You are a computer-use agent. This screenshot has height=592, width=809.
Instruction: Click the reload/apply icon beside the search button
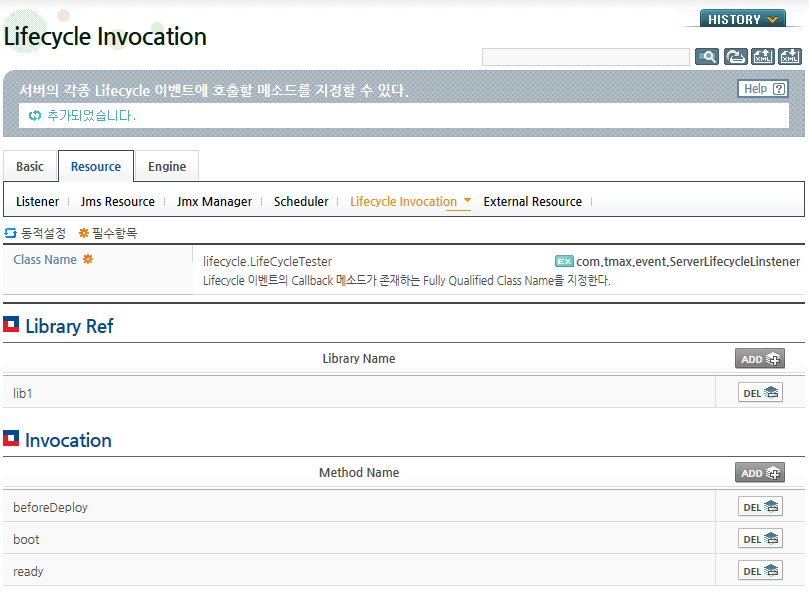[x=735, y=56]
